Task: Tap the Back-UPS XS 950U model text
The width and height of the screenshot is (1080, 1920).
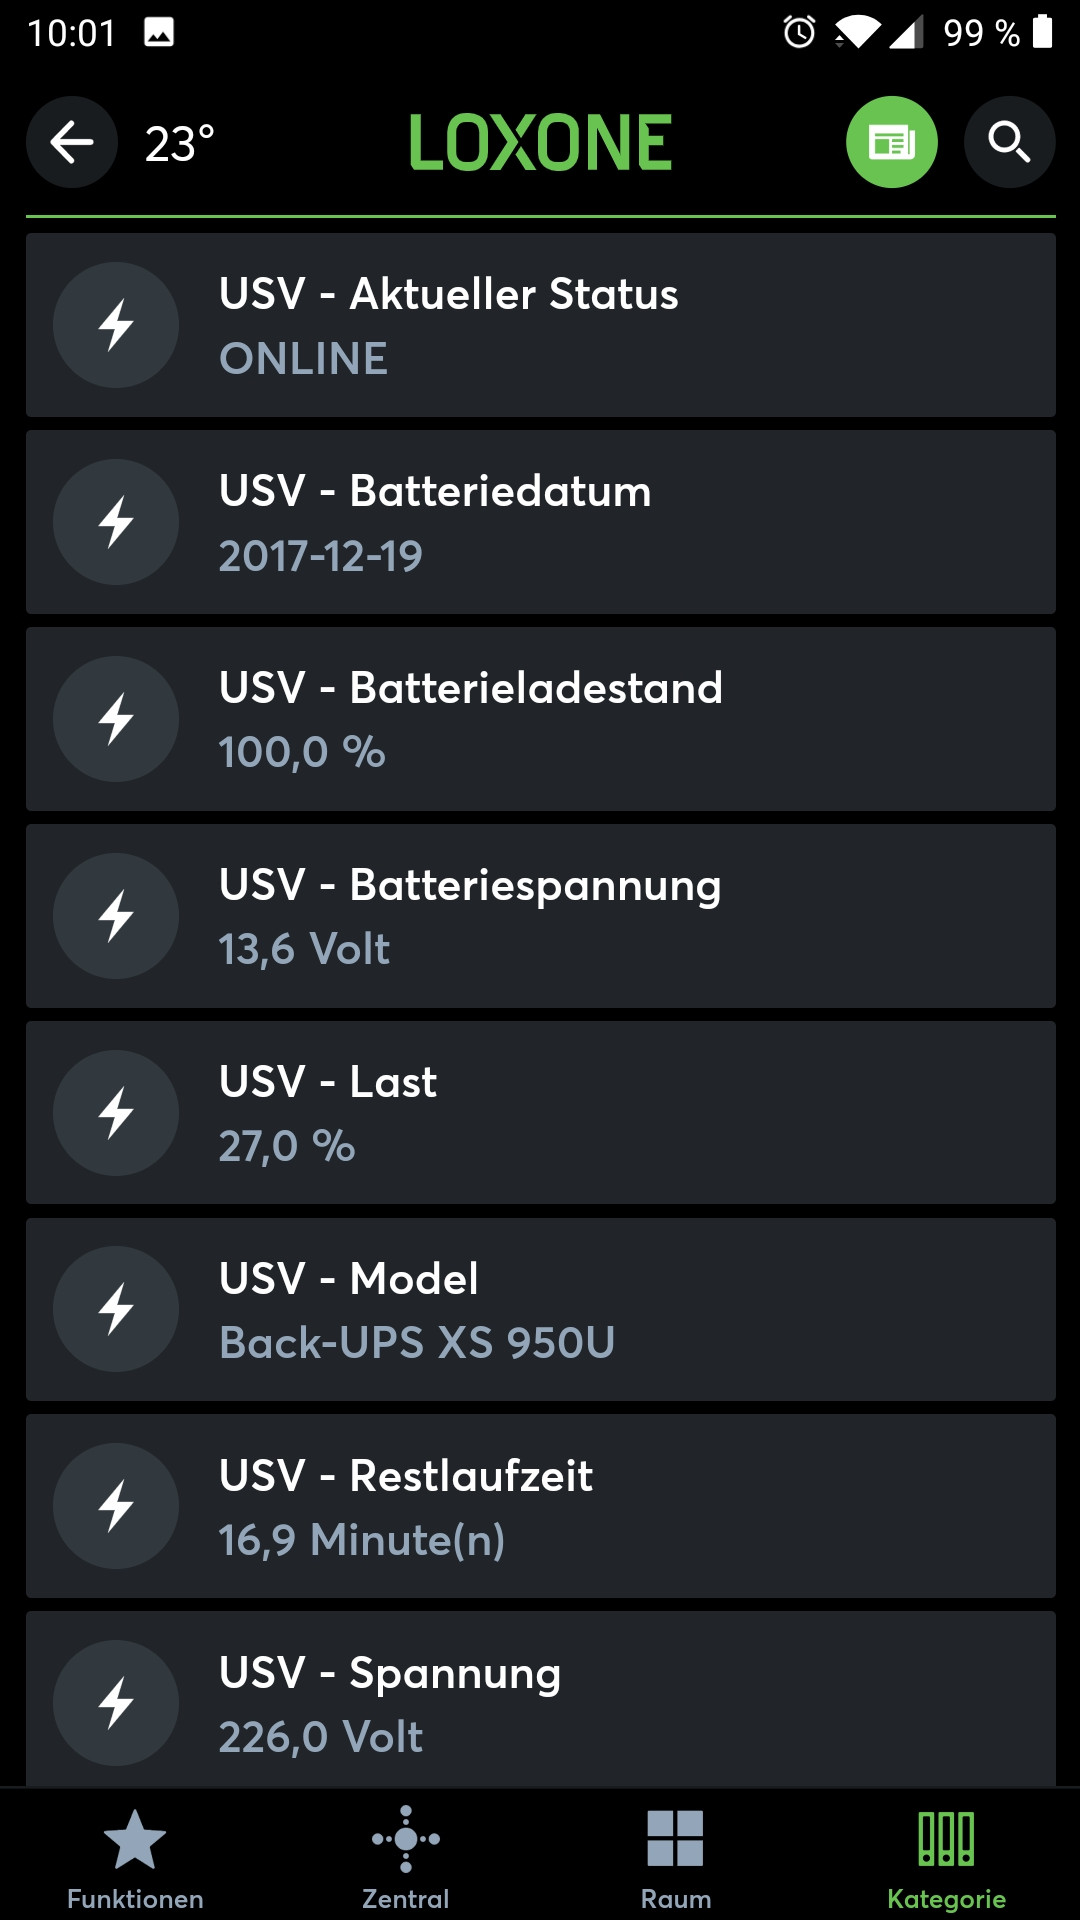Action: (417, 1343)
